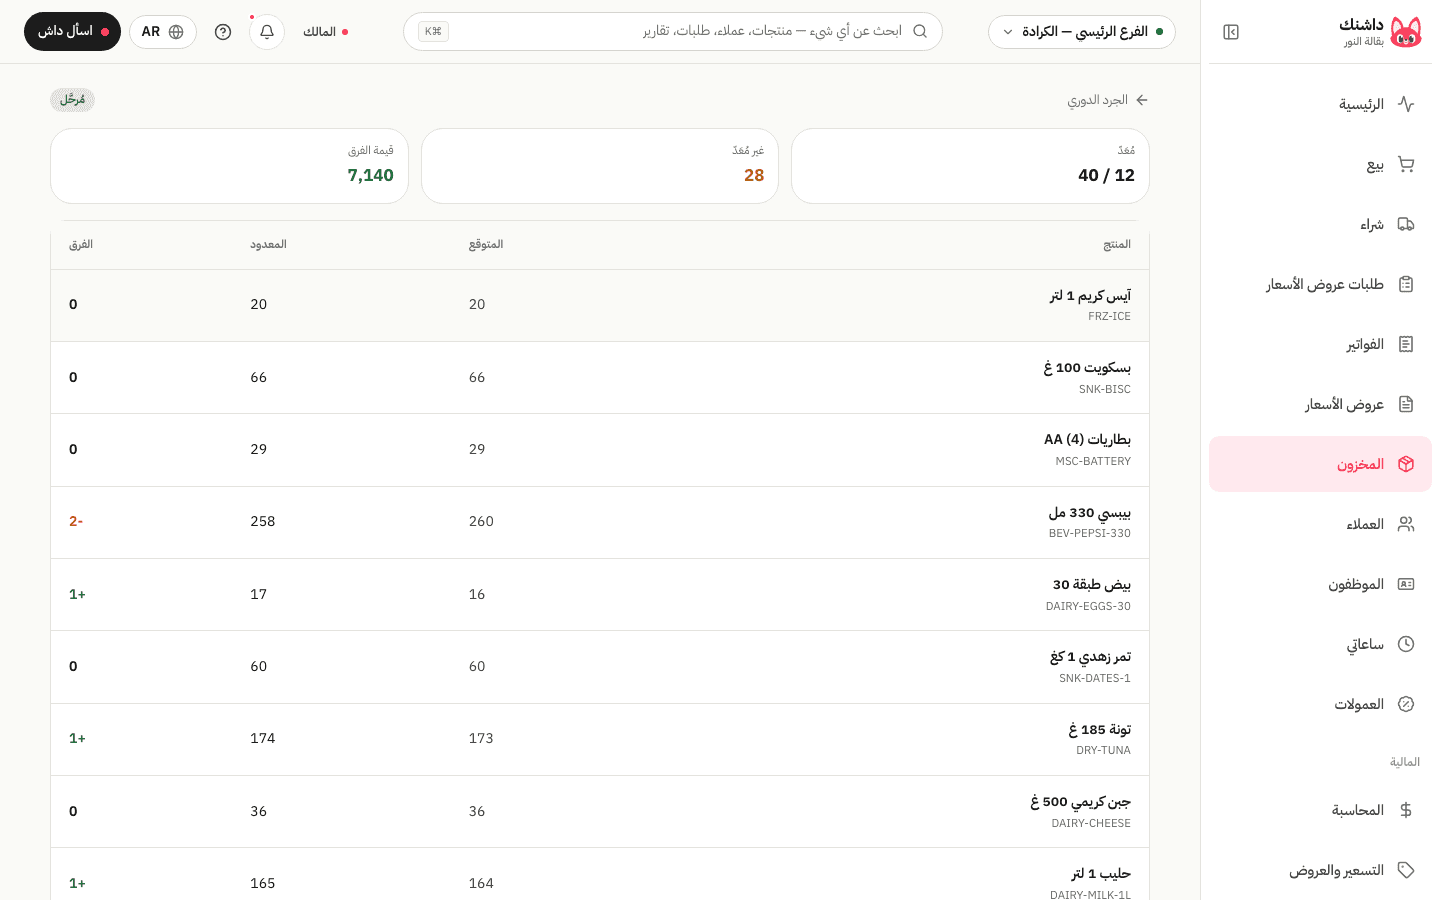Click the pulse icon beside الرئيسية
The image size is (1440, 900).
point(1406,104)
